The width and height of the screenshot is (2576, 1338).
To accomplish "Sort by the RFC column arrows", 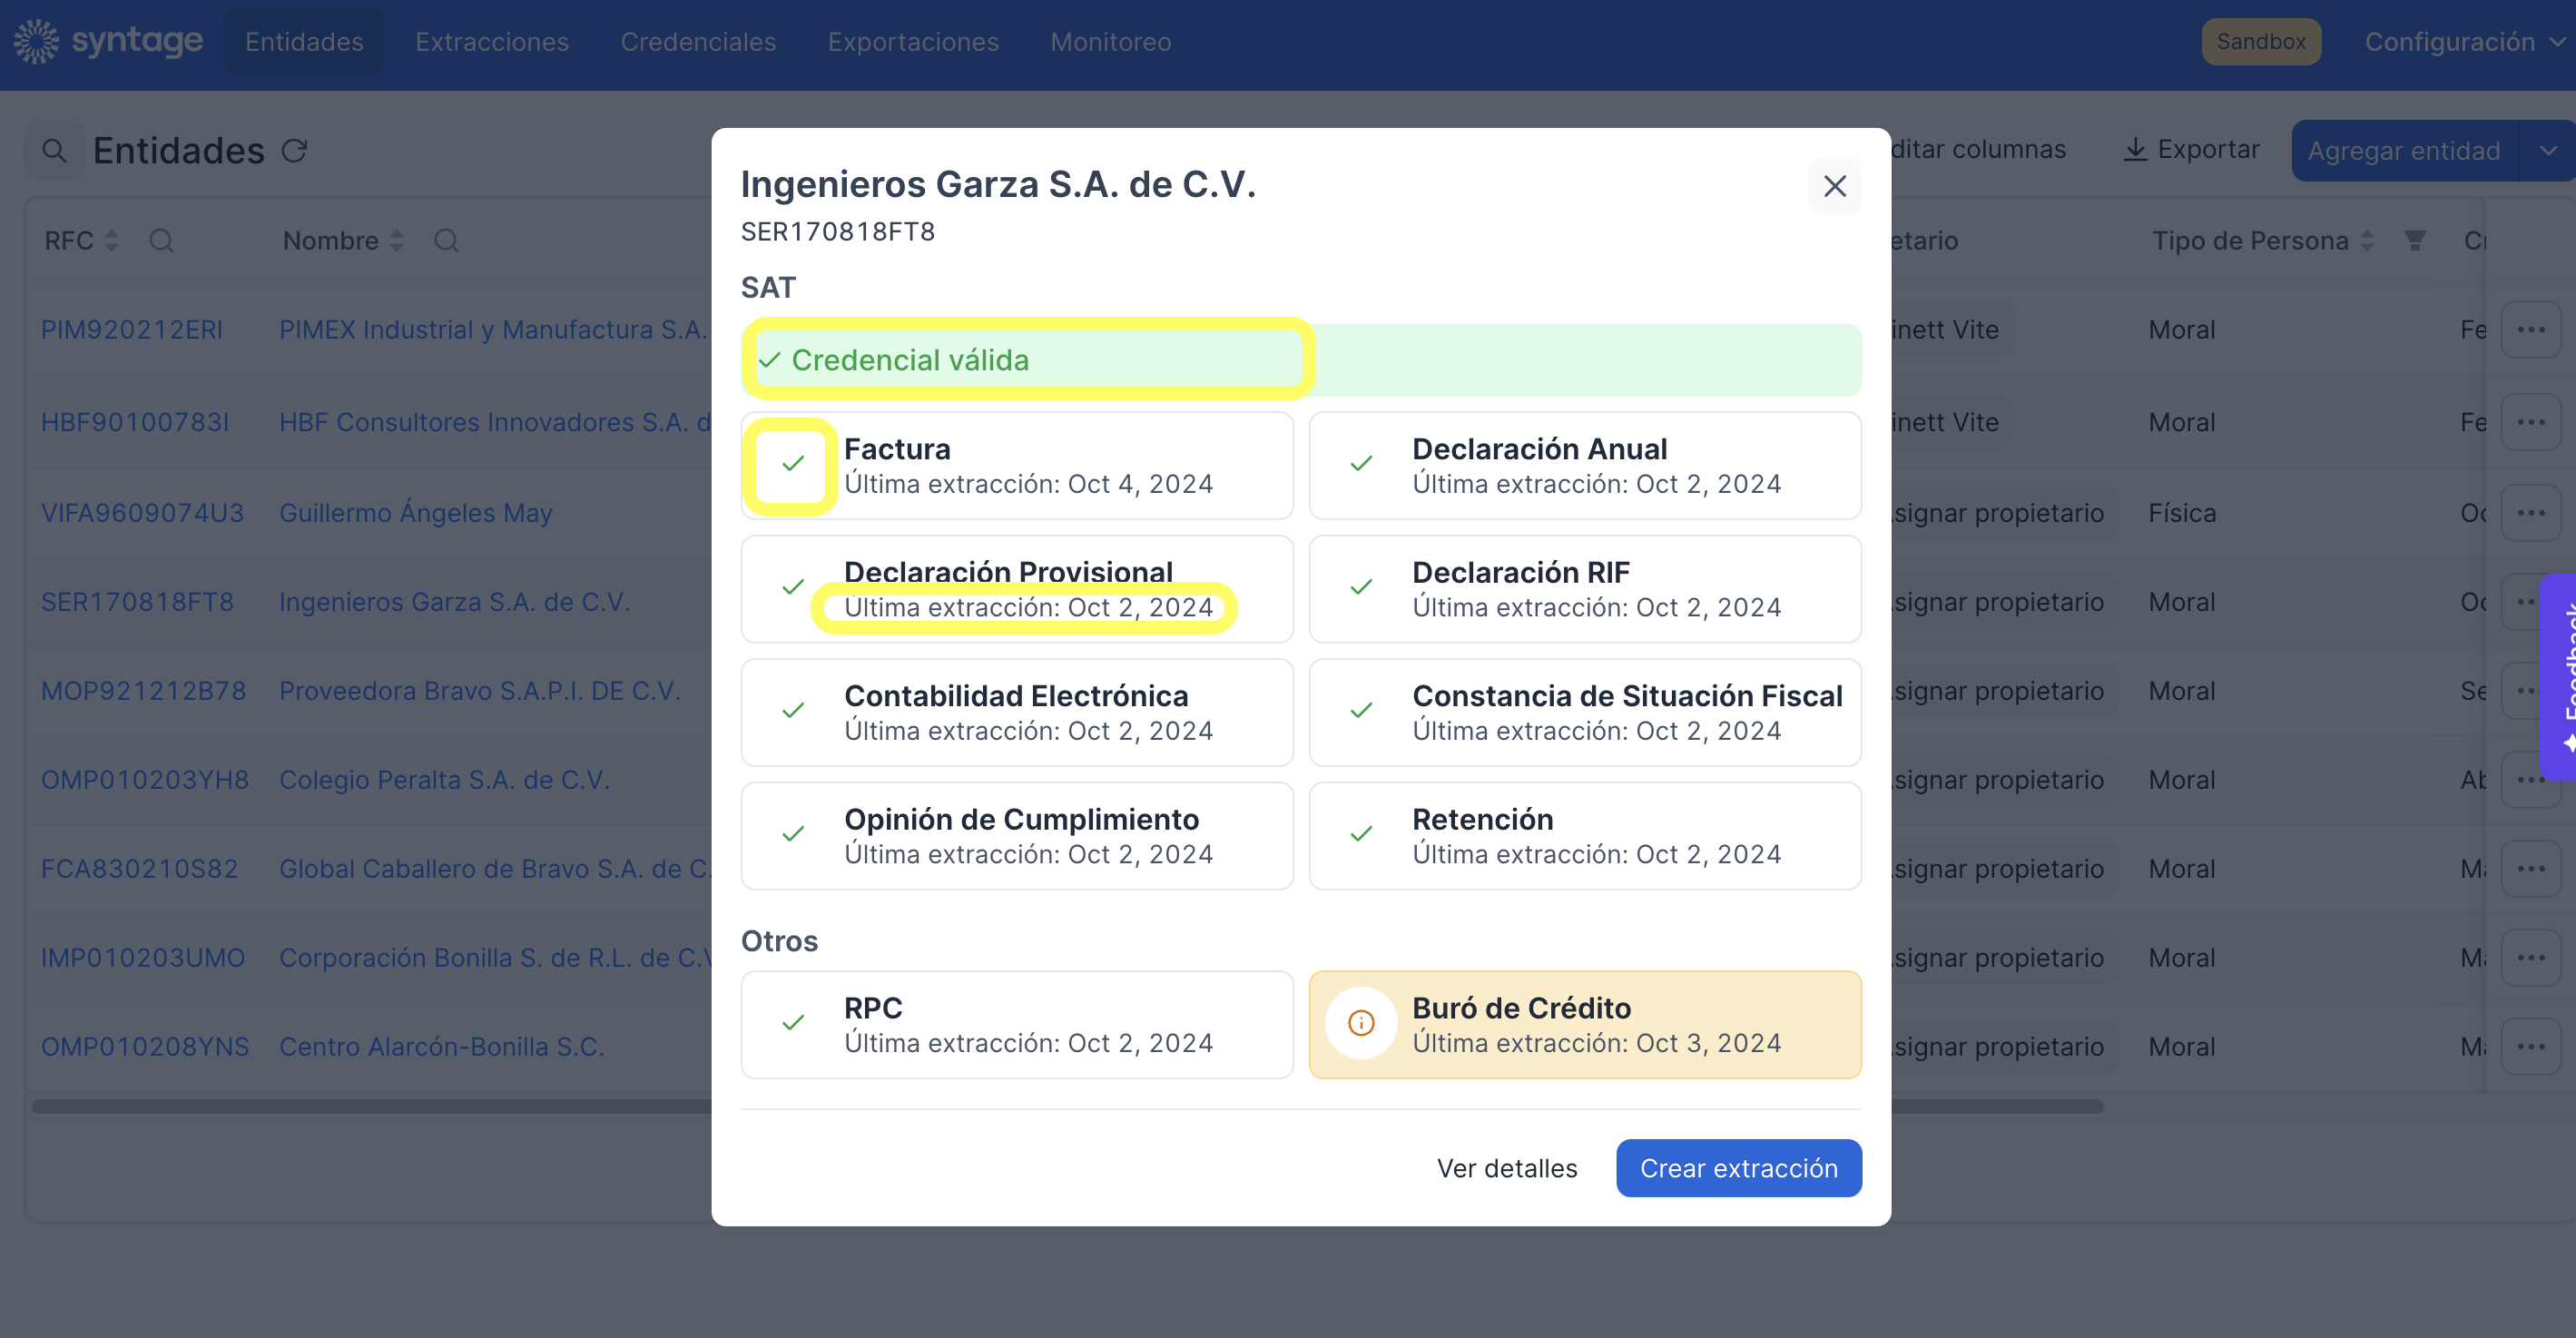I will point(112,241).
